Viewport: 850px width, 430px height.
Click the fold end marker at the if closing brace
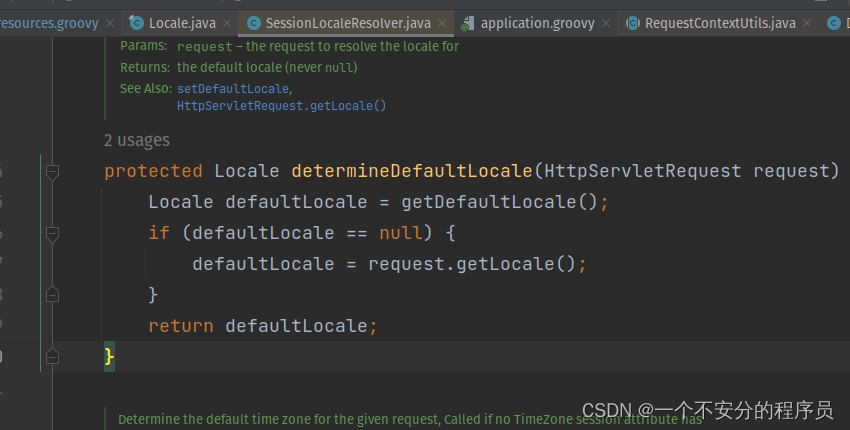point(52,294)
